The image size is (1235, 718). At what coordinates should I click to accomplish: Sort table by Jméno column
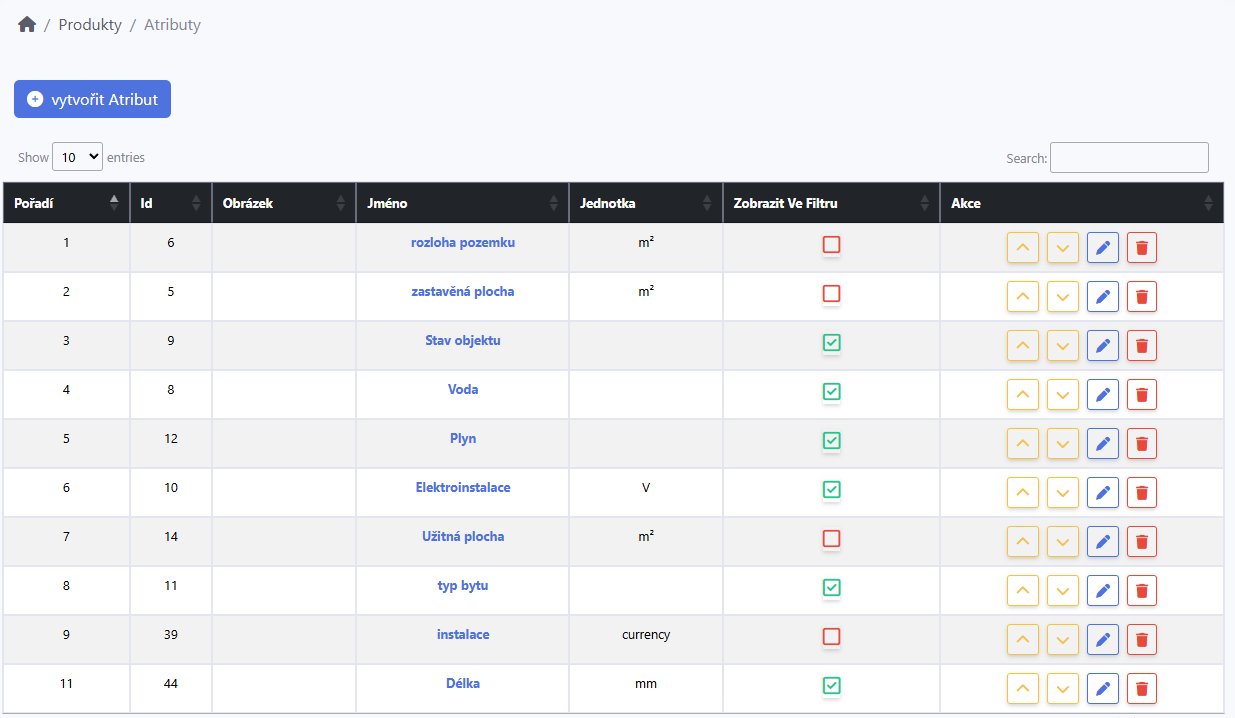[461, 203]
